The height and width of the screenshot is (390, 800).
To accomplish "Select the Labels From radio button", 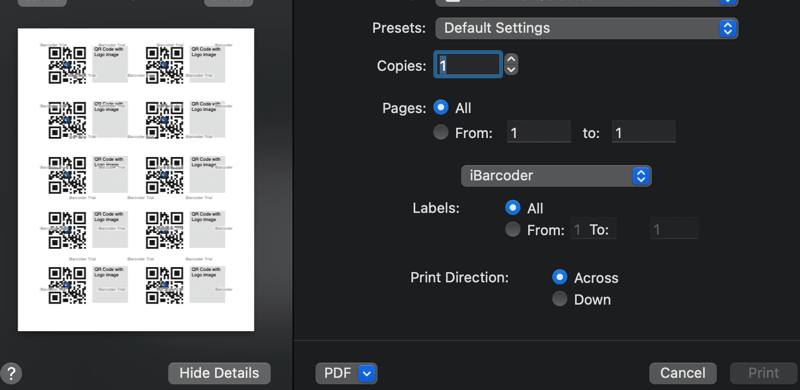I will 513,230.
